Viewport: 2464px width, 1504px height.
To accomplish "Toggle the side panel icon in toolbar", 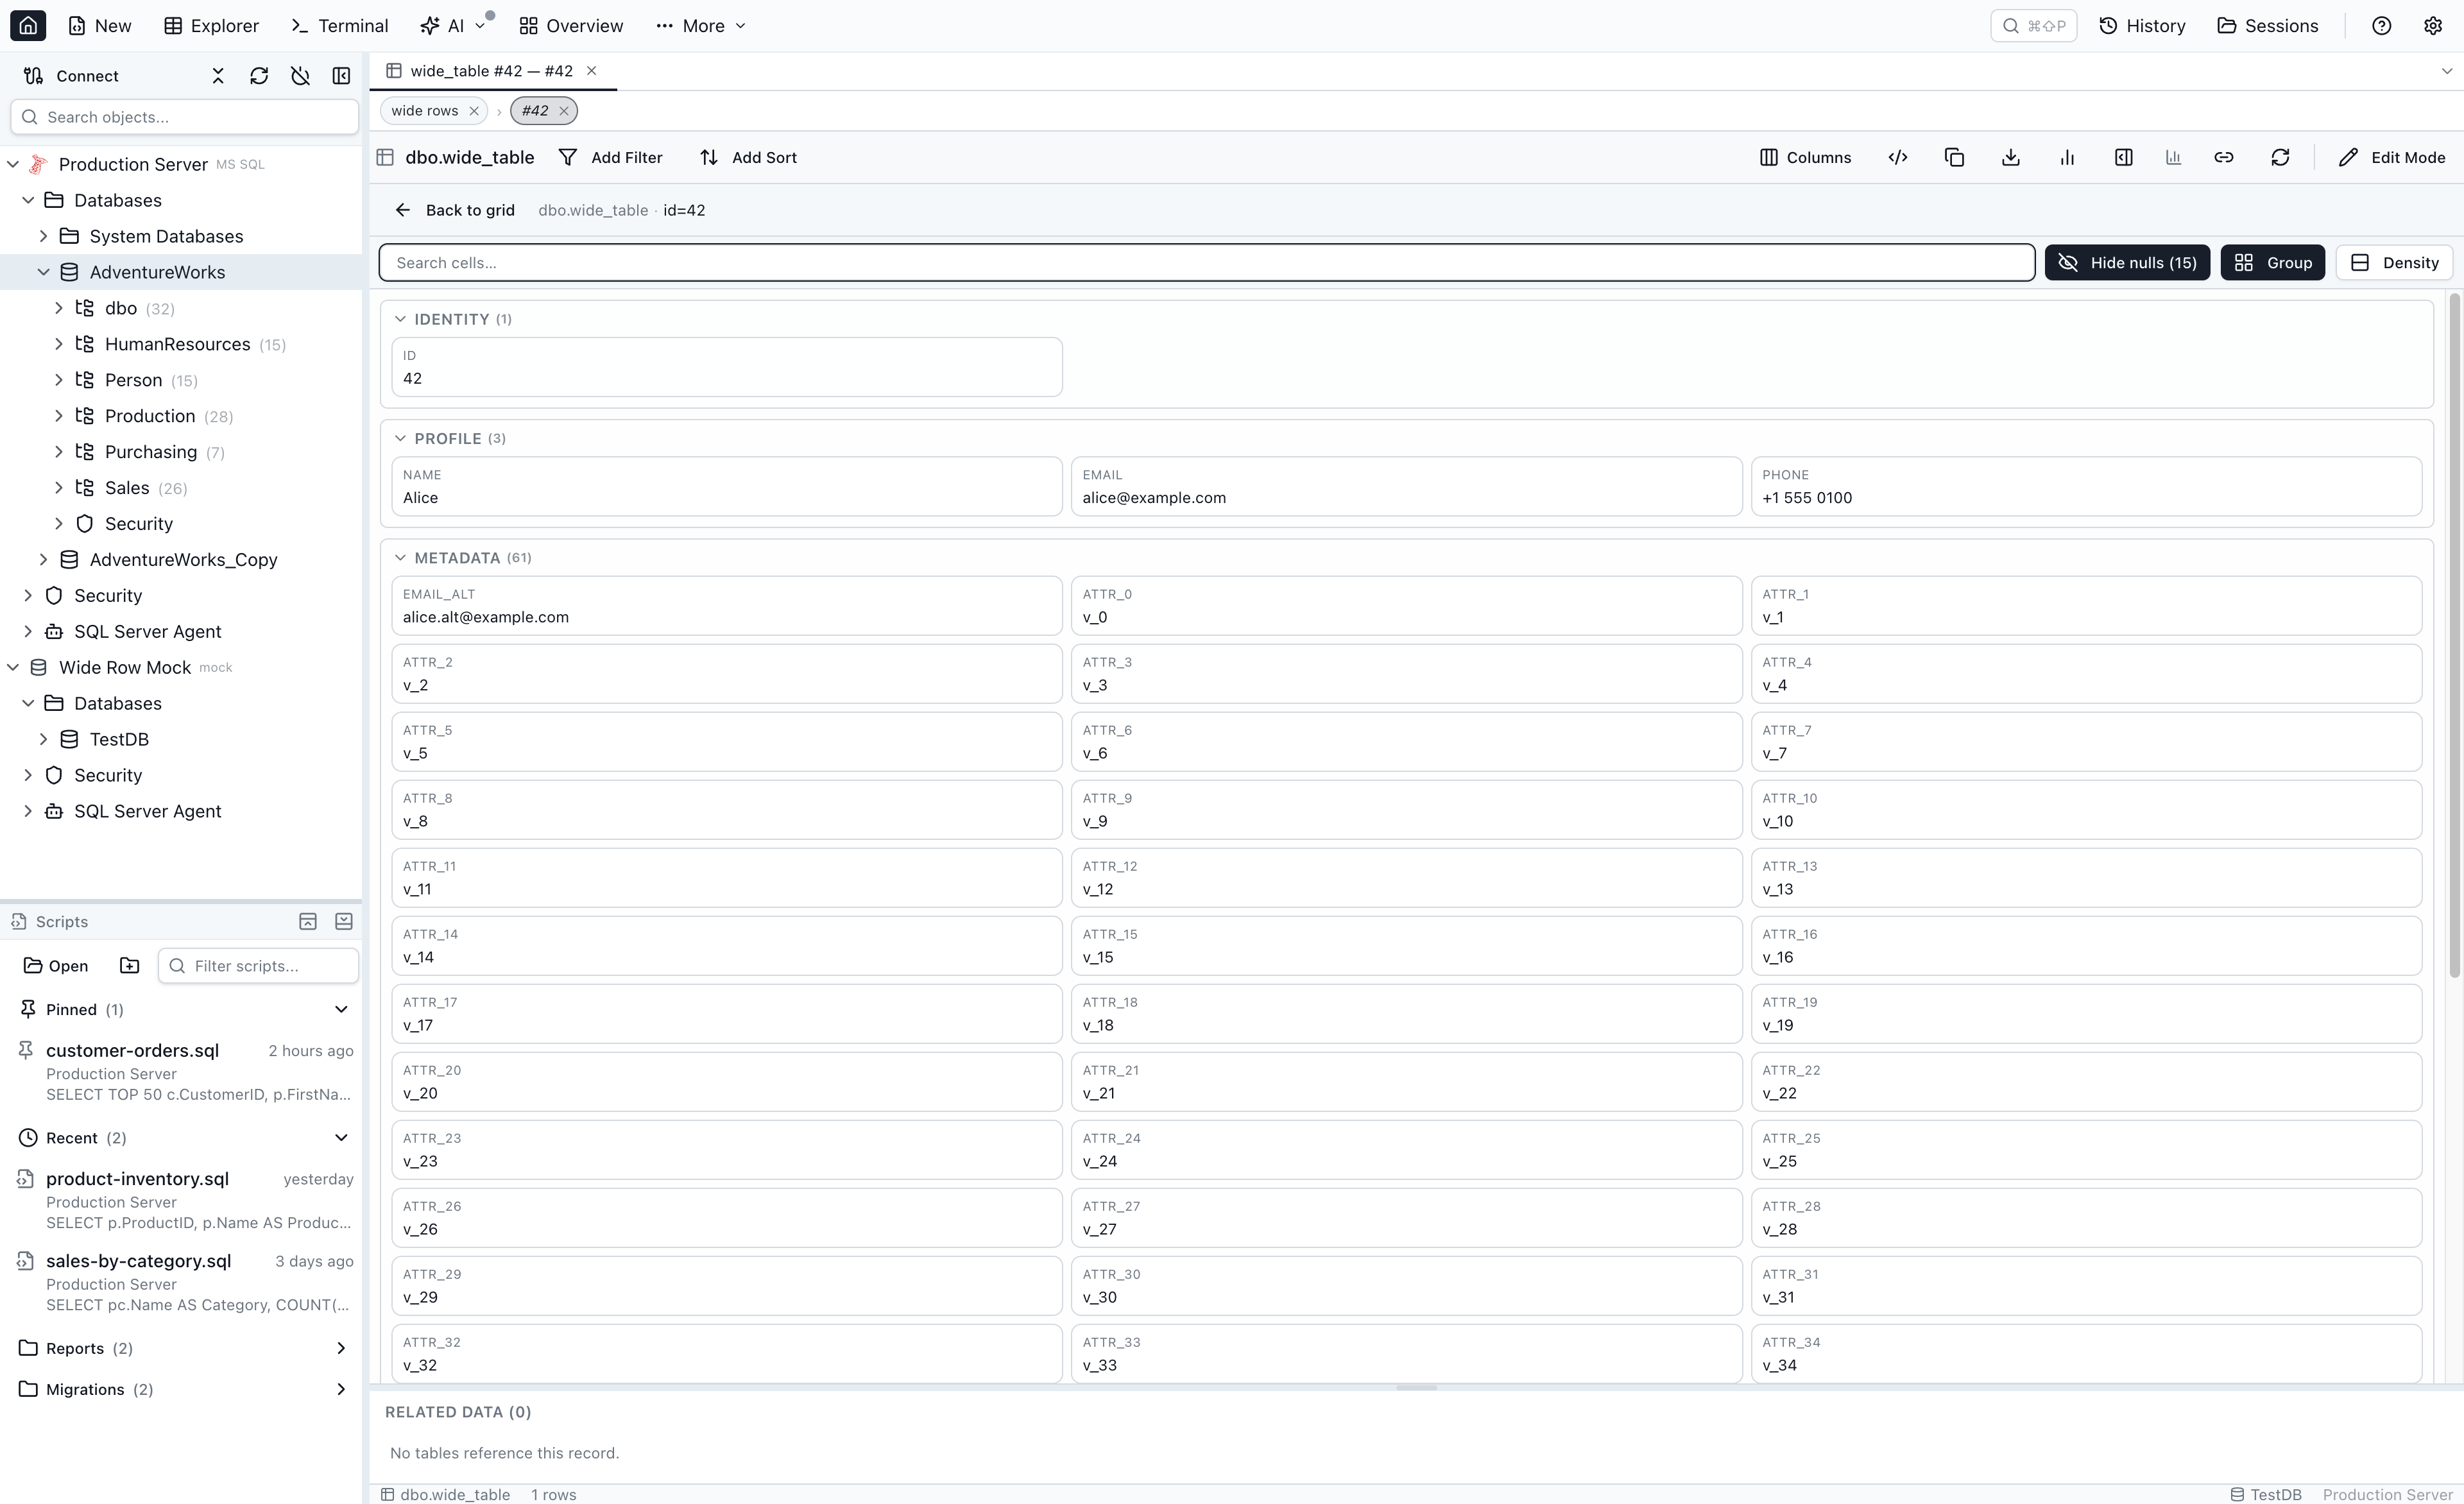I will point(2124,157).
